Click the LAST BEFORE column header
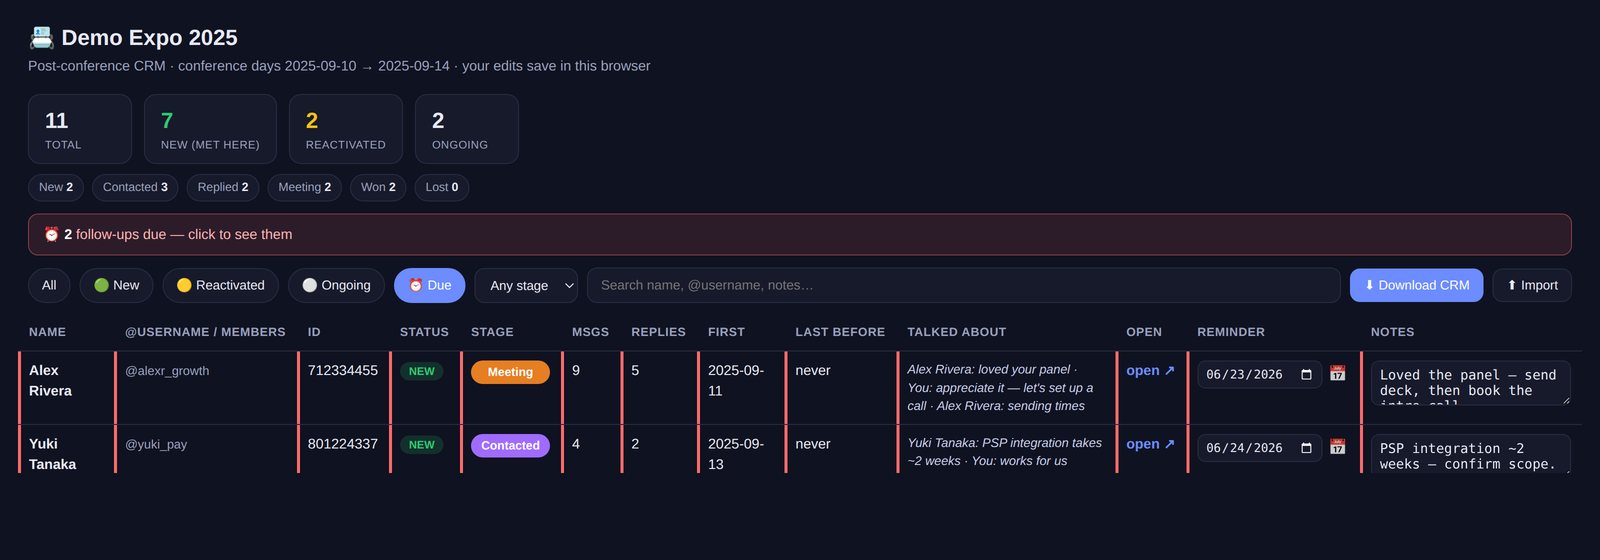The height and width of the screenshot is (560, 1600). [x=840, y=332]
